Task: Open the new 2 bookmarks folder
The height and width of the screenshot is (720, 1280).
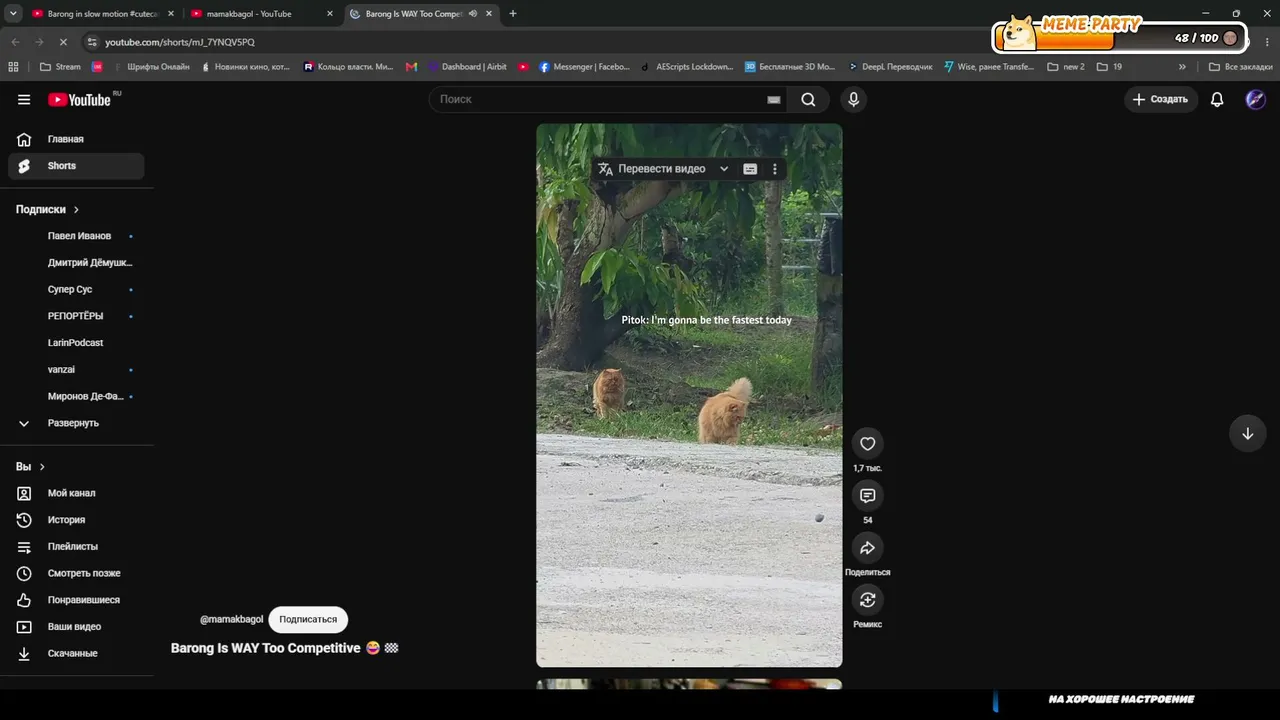Action: (1066, 67)
